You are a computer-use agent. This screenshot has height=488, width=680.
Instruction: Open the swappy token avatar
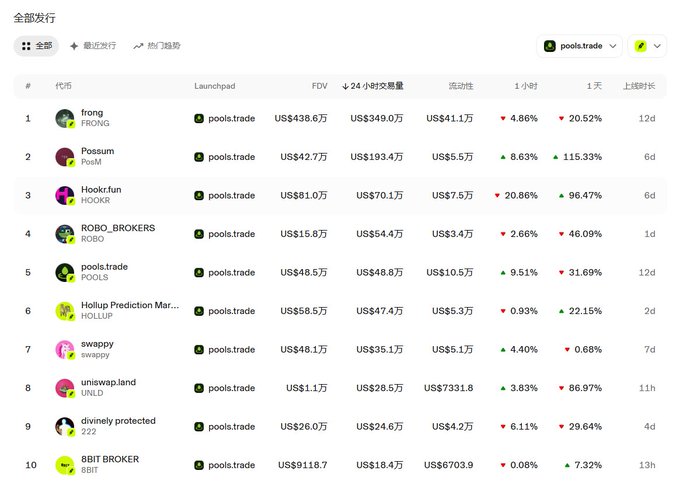tap(65, 350)
